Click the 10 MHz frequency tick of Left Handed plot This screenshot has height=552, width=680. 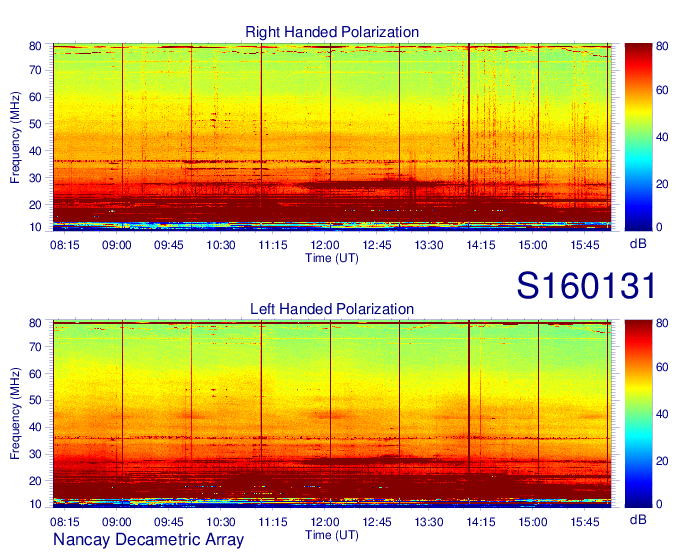coord(35,504)
